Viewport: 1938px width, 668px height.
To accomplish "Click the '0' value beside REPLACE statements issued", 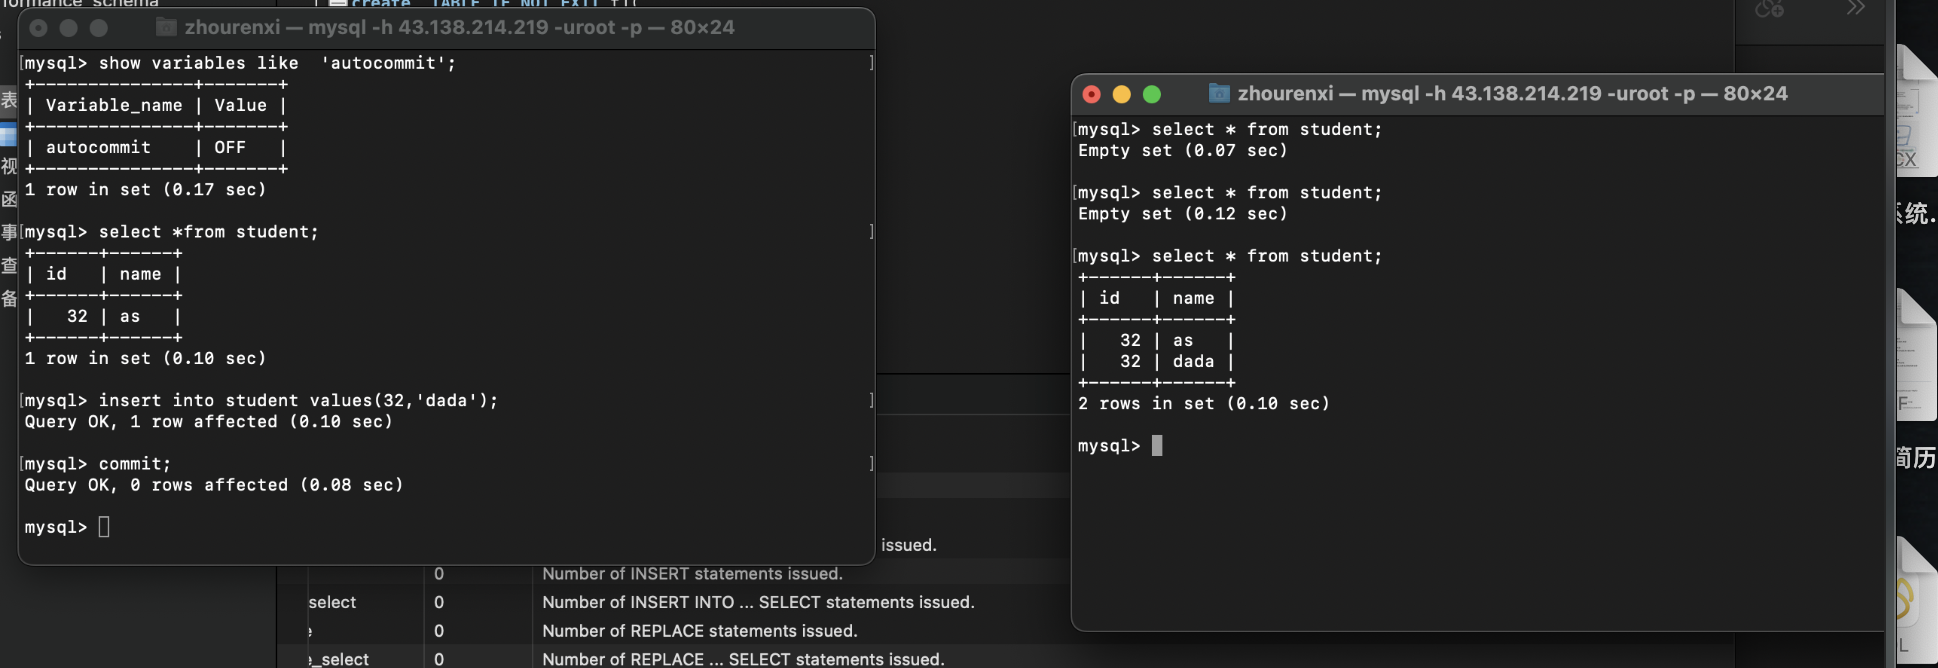I will click(x=439, y=631).
